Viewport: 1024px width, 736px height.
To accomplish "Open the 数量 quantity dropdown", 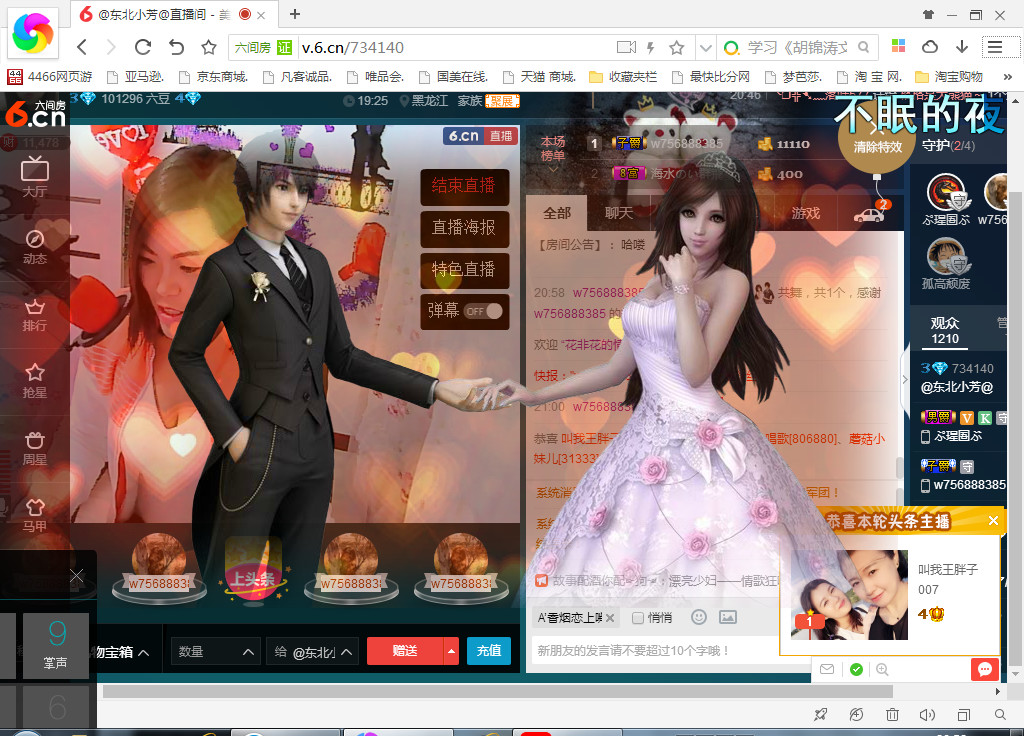I will point(216,651).
